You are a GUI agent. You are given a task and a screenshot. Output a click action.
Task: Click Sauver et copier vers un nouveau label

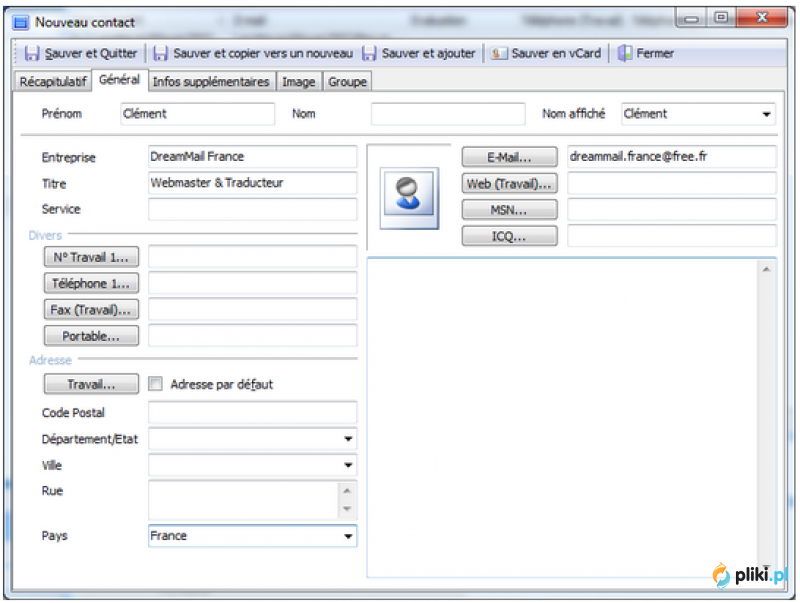263,53
